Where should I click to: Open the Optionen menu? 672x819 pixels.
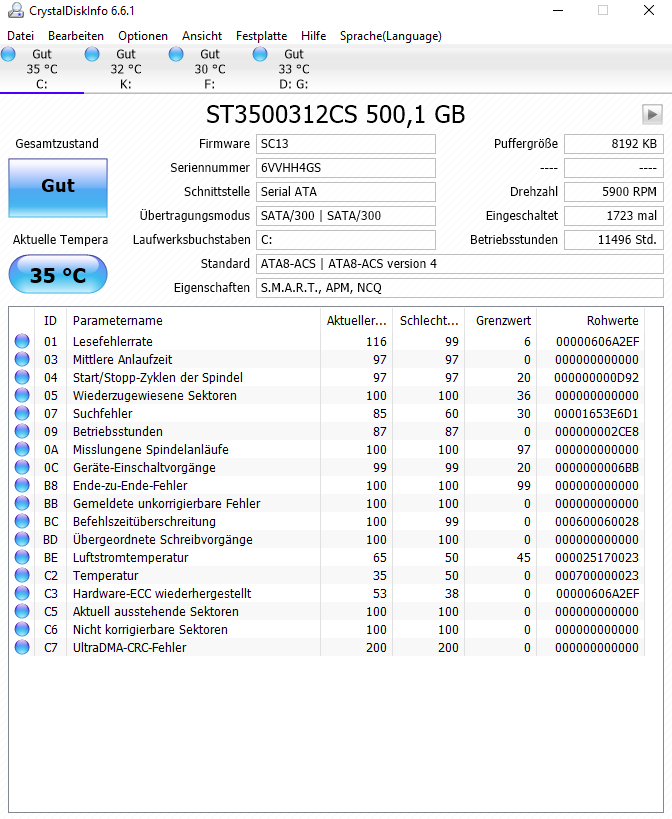pos(143,36)
